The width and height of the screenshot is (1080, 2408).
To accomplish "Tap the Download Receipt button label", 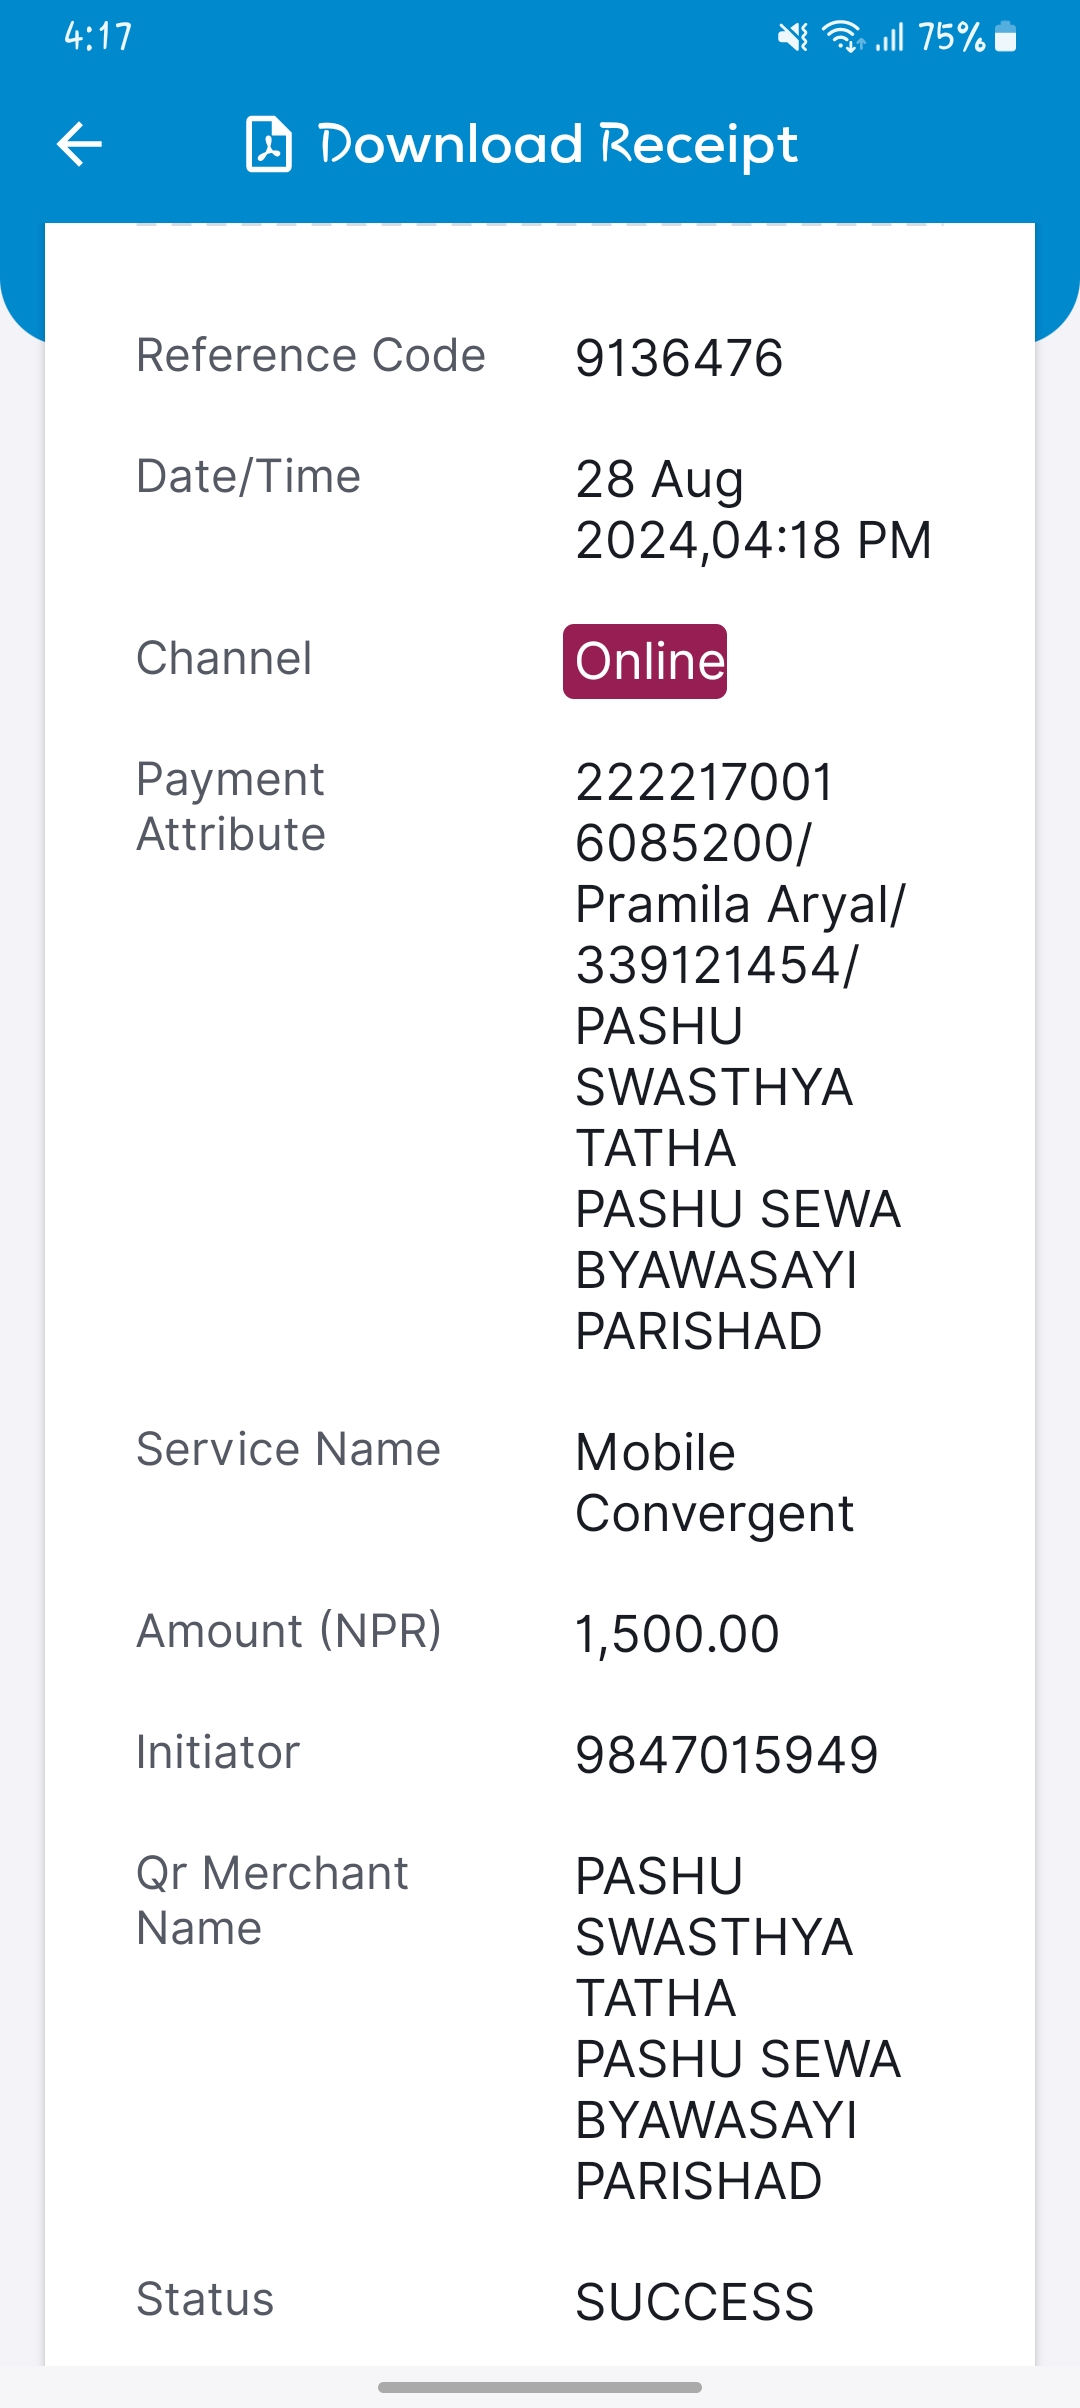I will (558, 144).
